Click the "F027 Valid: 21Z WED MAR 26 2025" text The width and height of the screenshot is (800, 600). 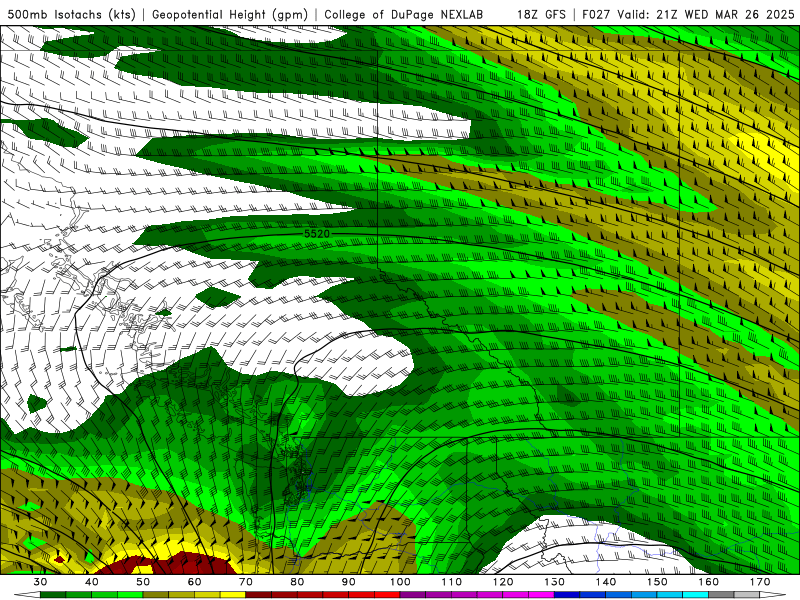tap(688, 14)
